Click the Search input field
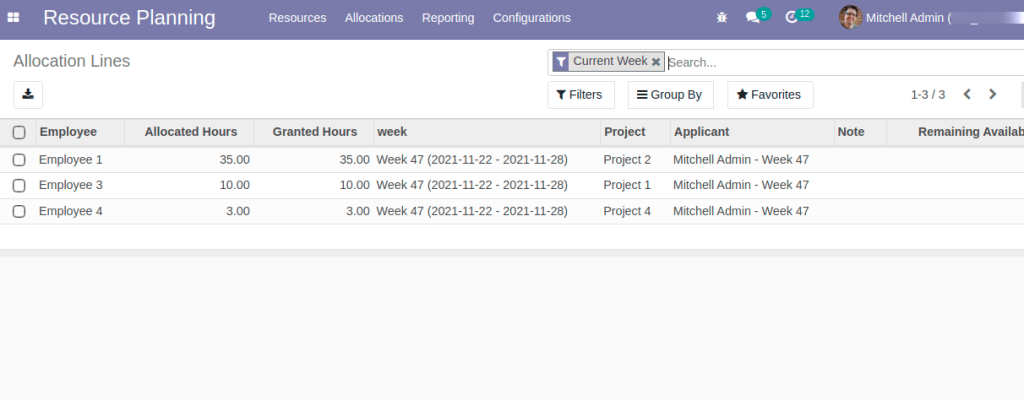Viewport: 1024px width, 400px height. [845, 63]
